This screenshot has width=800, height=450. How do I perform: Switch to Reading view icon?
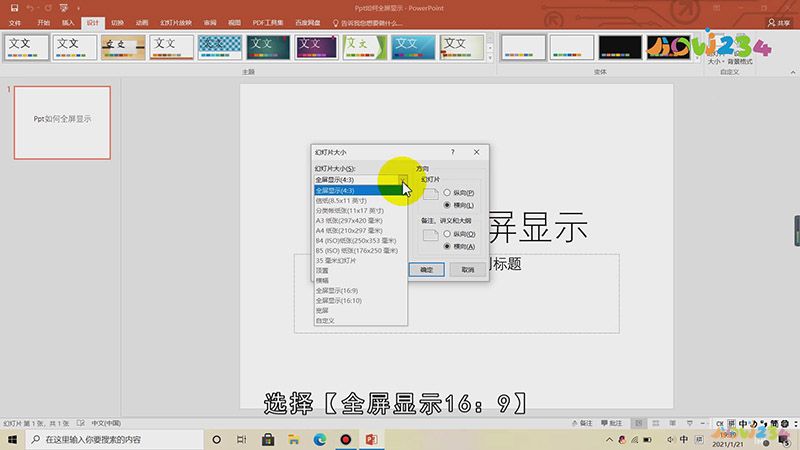(673, 423)
